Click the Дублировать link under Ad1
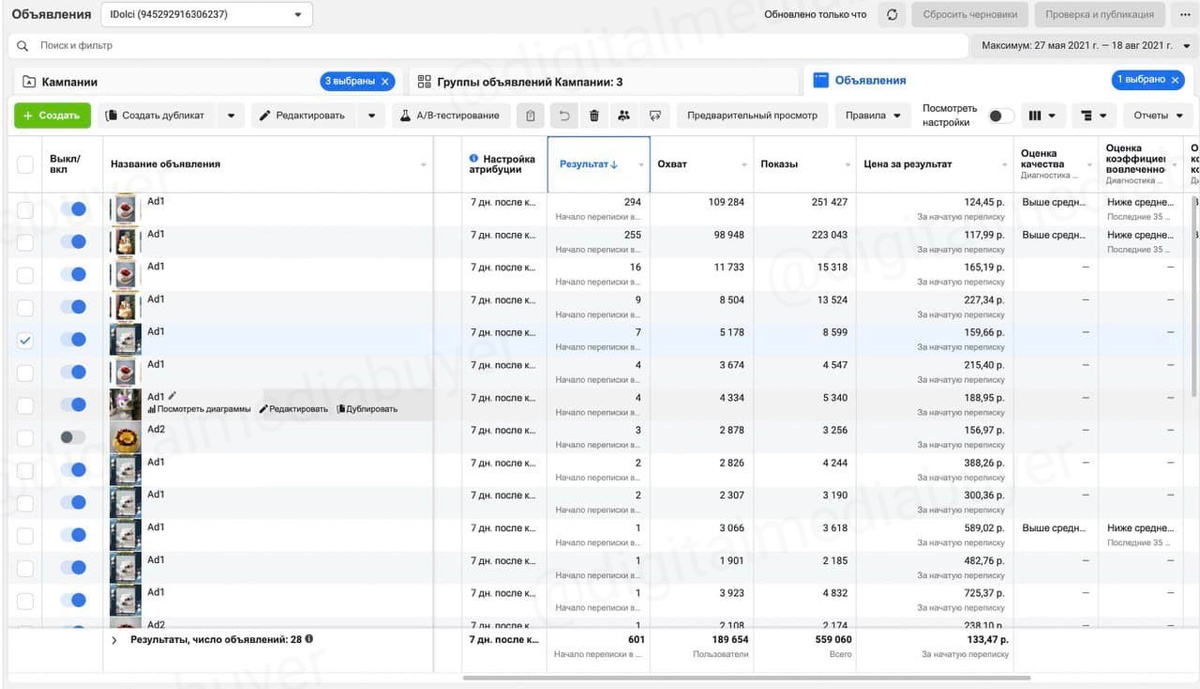Screen dimensions: 1200x689 [x=367, y=409]
